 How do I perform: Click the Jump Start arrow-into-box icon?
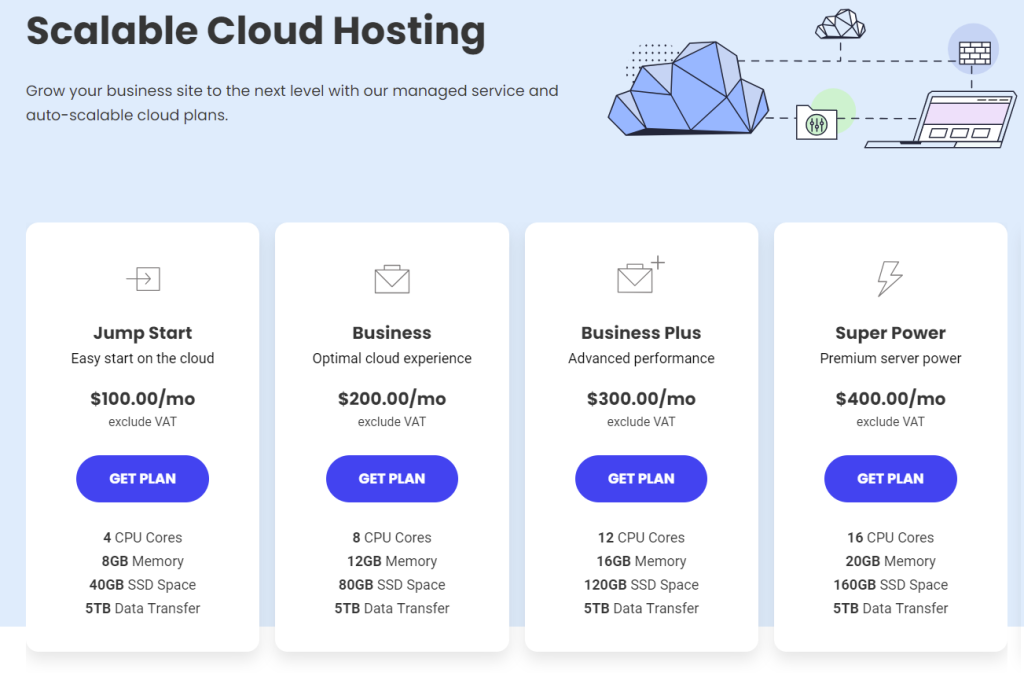point(143,279)
